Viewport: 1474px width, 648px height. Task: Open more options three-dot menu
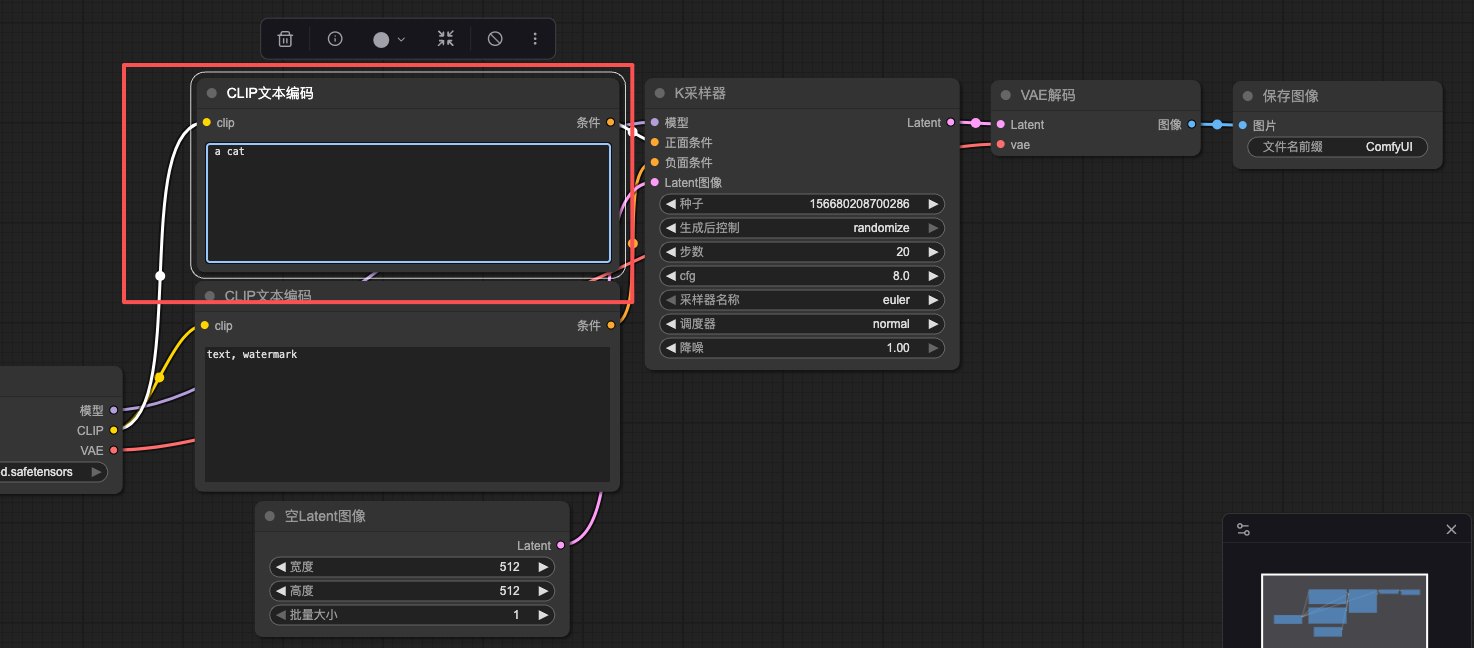[535, 39]
